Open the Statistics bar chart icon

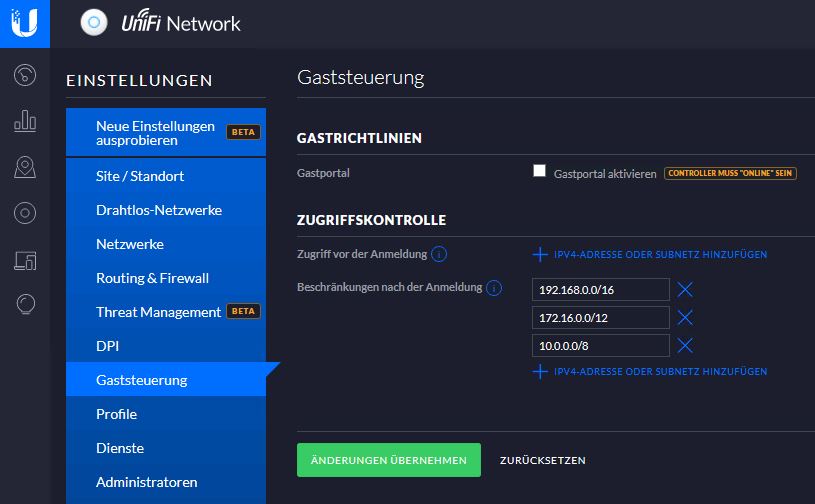(25, 122)
